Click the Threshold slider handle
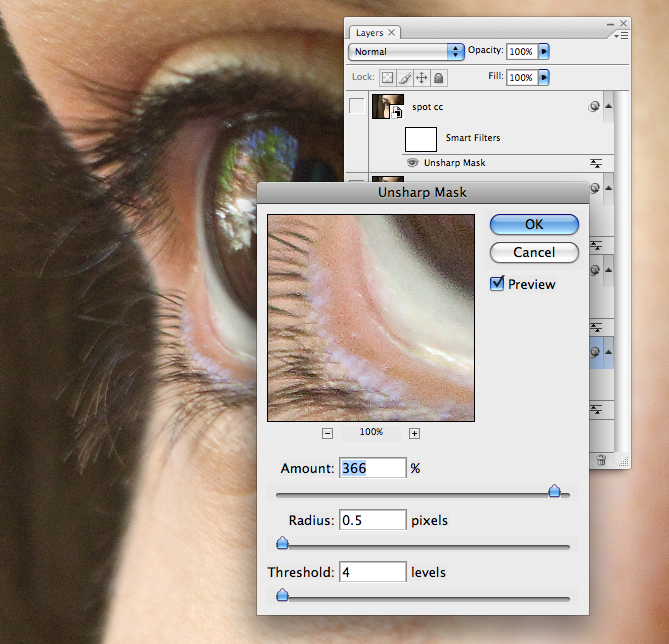 [x=282, y=595]
